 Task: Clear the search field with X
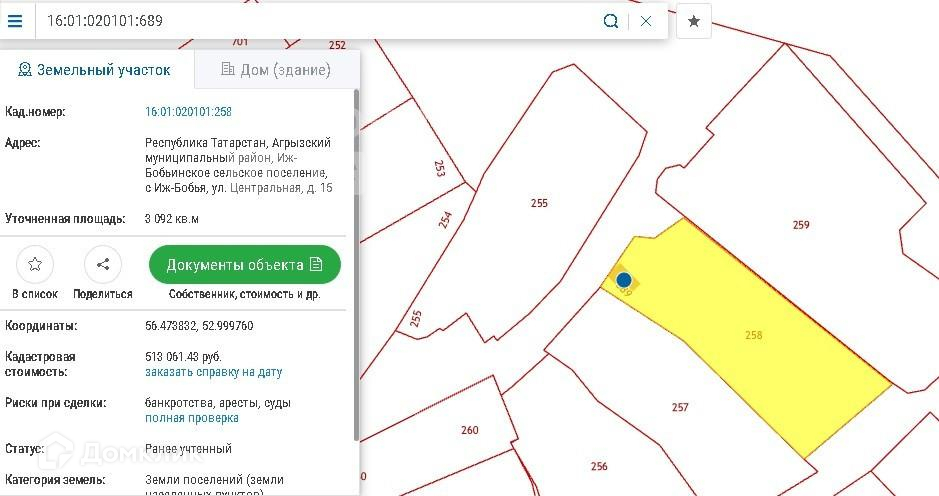coord(646,21)
